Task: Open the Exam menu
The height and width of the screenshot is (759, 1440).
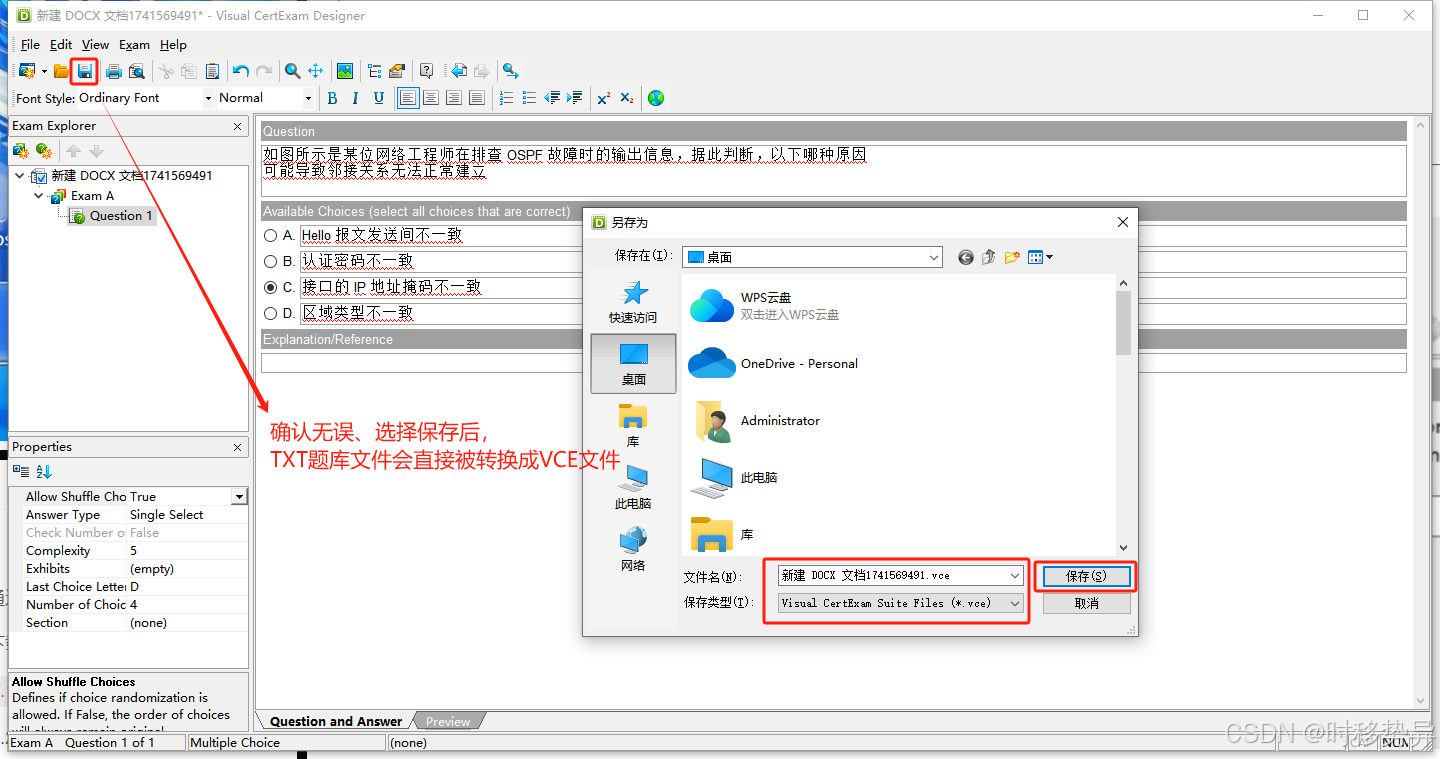Action: [134, 45]
